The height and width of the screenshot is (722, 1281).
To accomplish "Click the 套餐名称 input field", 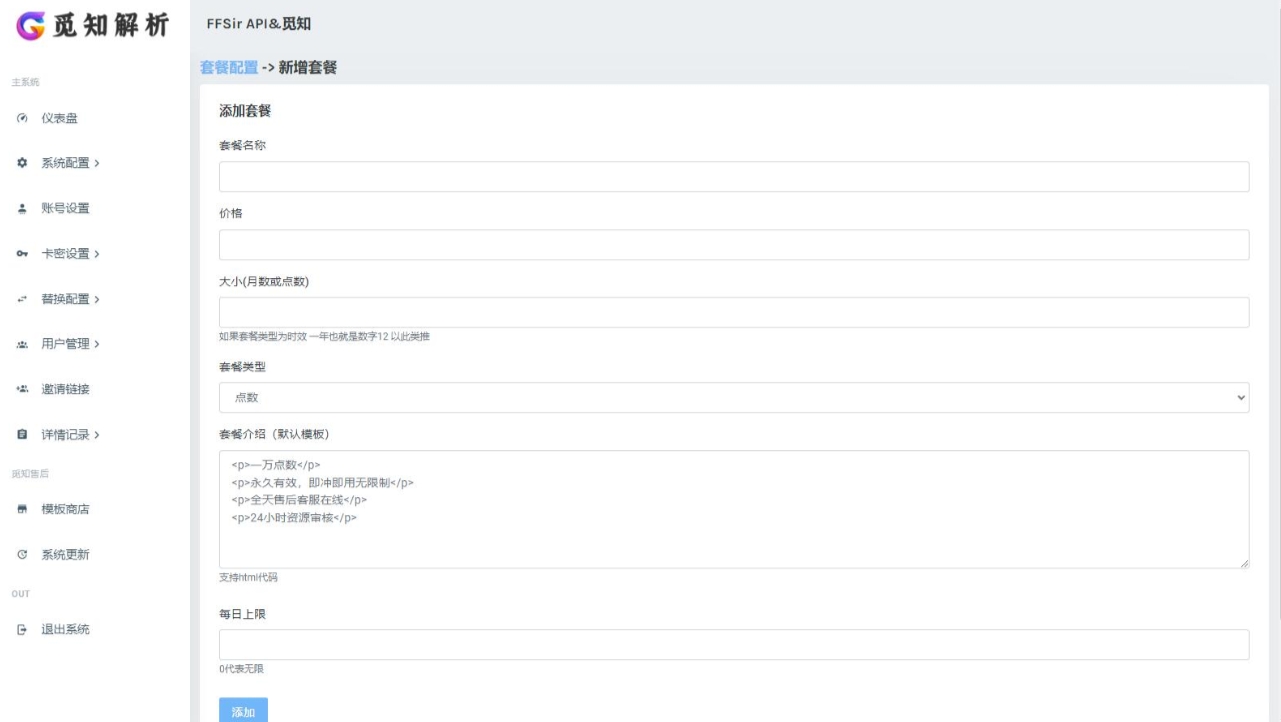I will [x=733, y=177].
